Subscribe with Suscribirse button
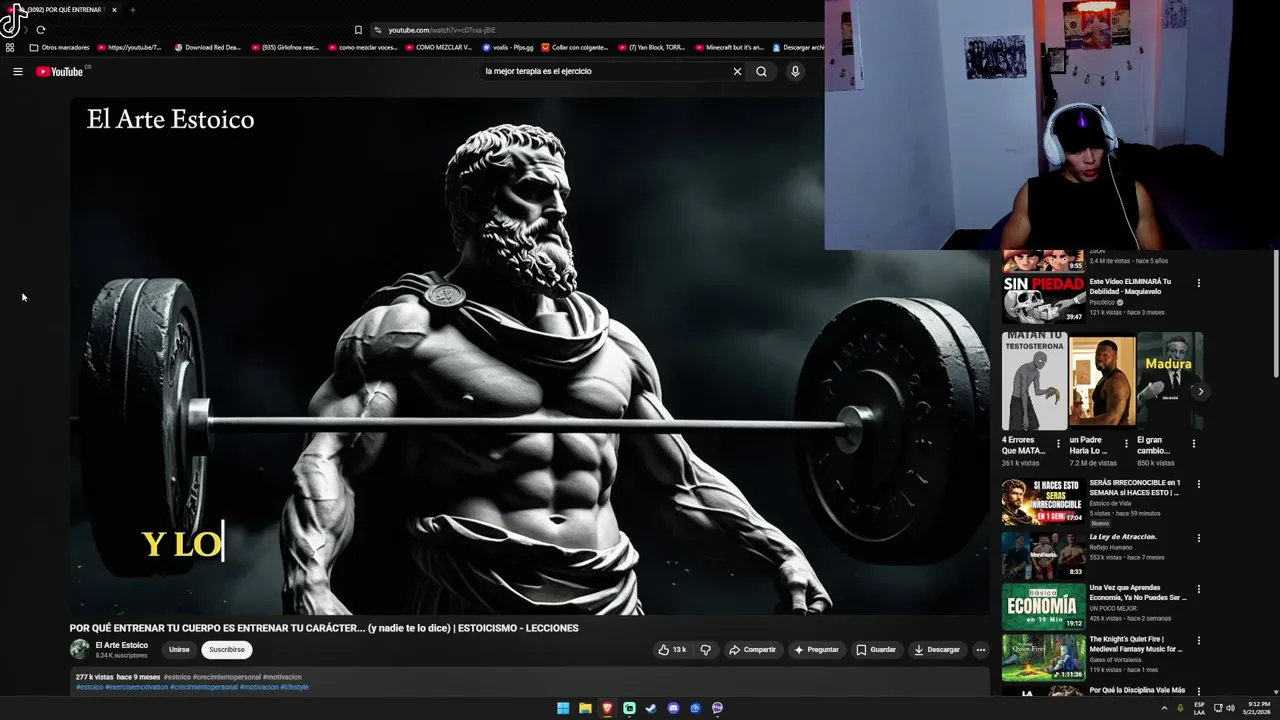Screen dimensions: 1280x720 click(226, 650)
